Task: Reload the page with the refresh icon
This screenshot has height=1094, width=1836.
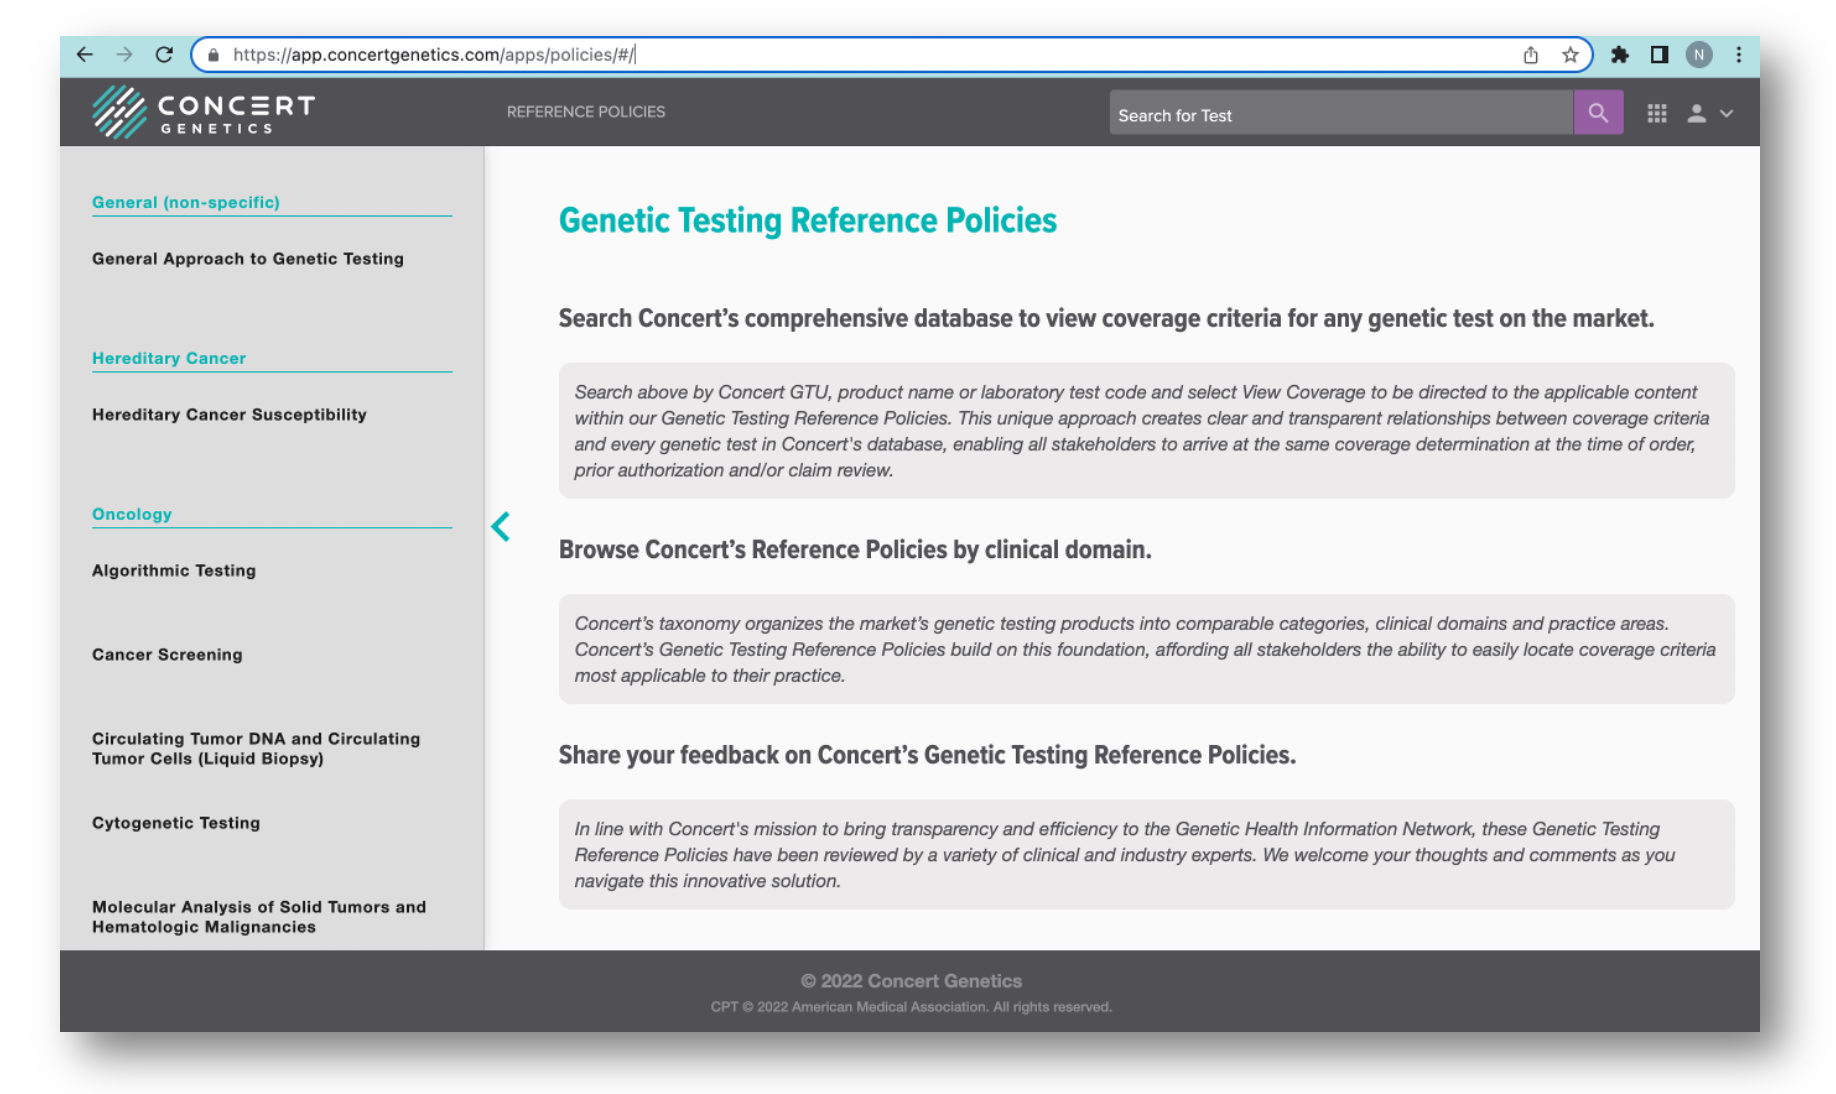Action: click(x=164, y=55)
